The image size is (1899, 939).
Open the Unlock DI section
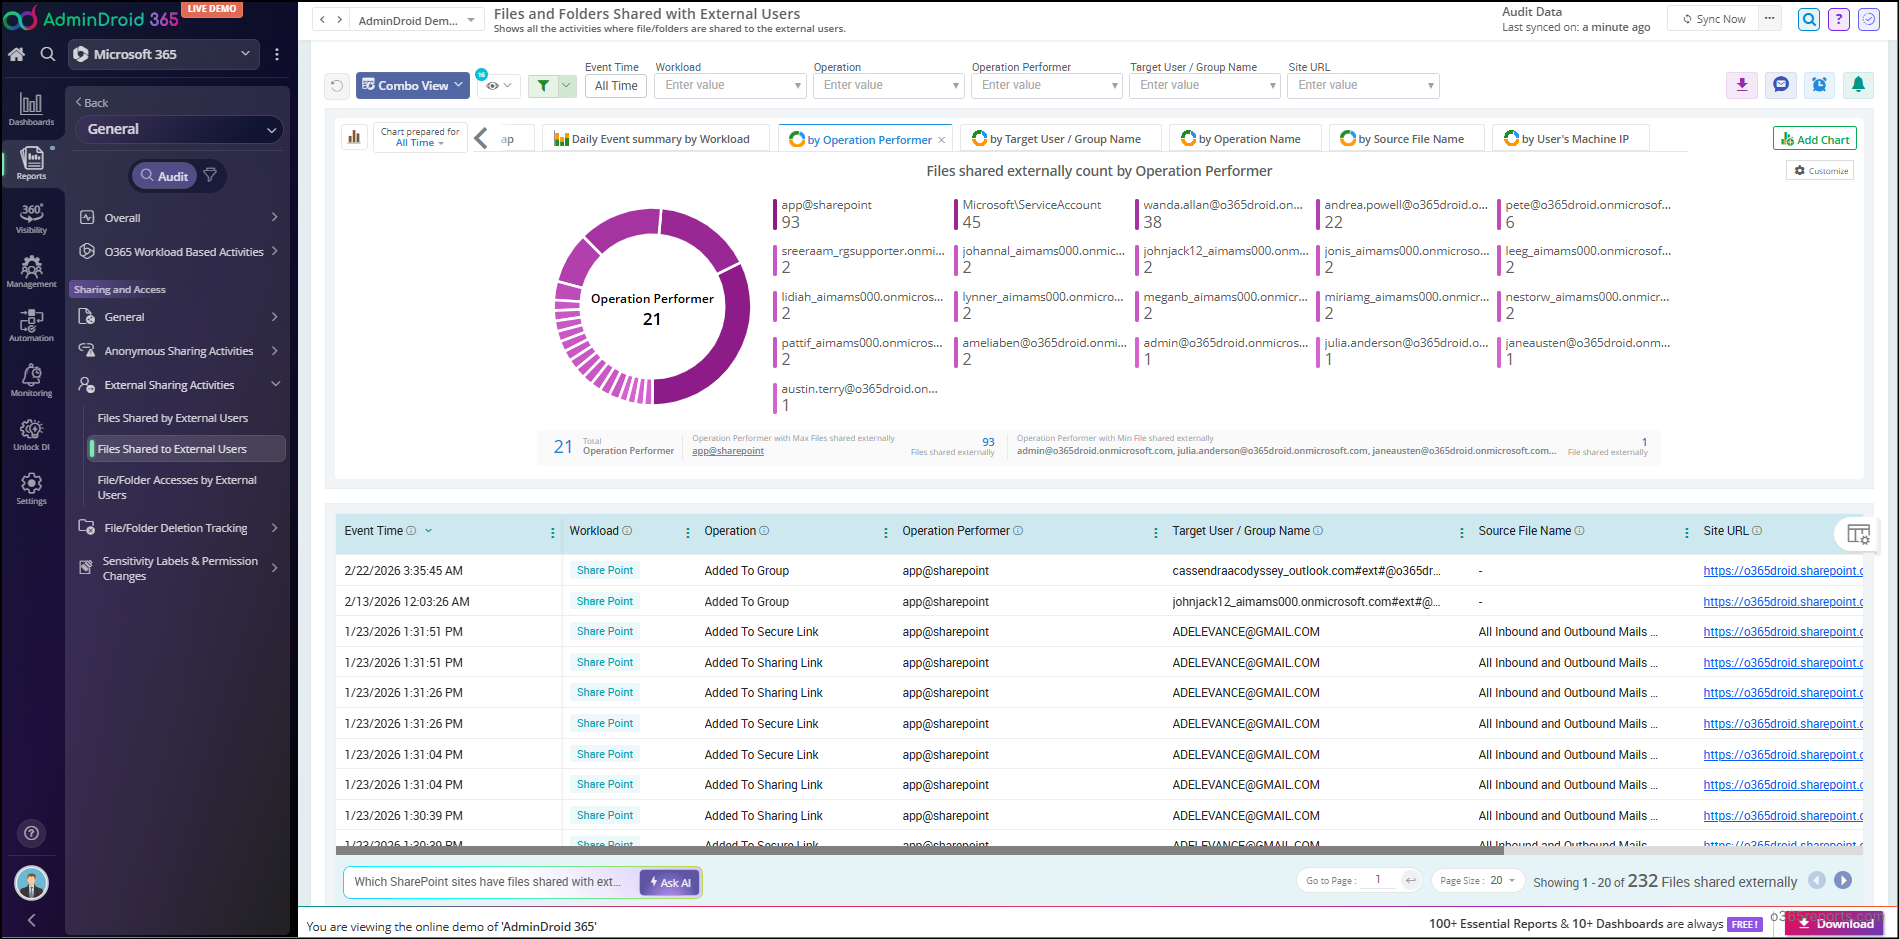pos(31,434)
